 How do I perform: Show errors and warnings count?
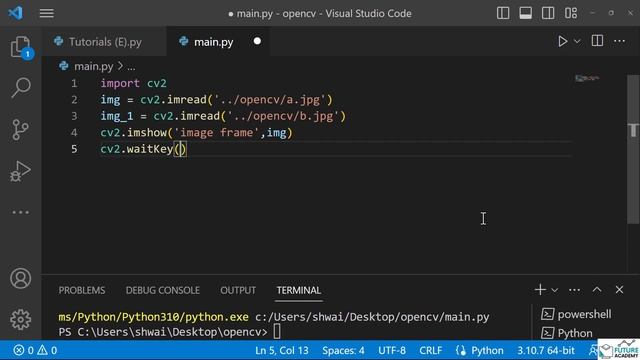click(35, 350)
